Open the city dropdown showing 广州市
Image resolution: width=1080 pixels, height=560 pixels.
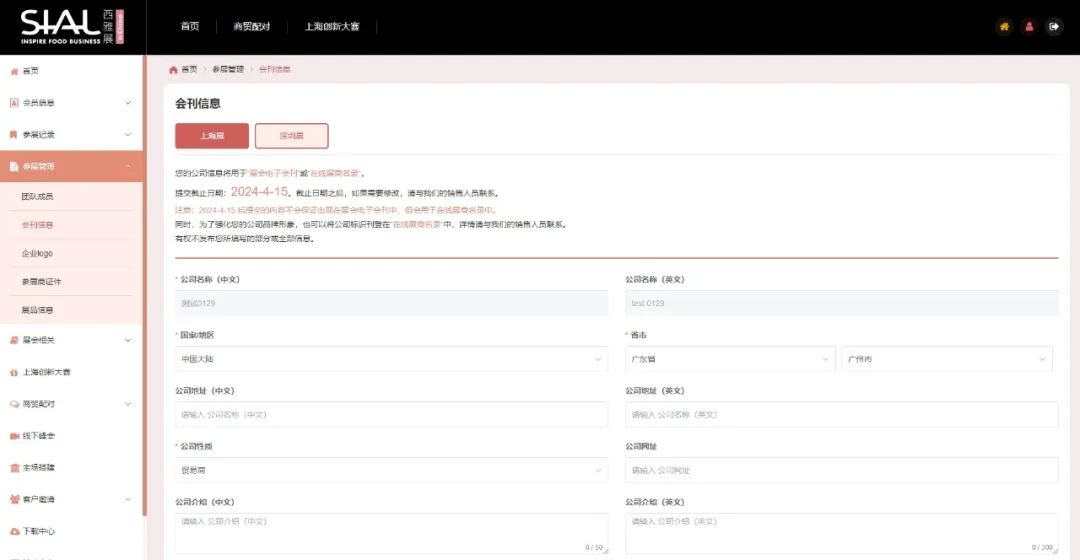946,359
